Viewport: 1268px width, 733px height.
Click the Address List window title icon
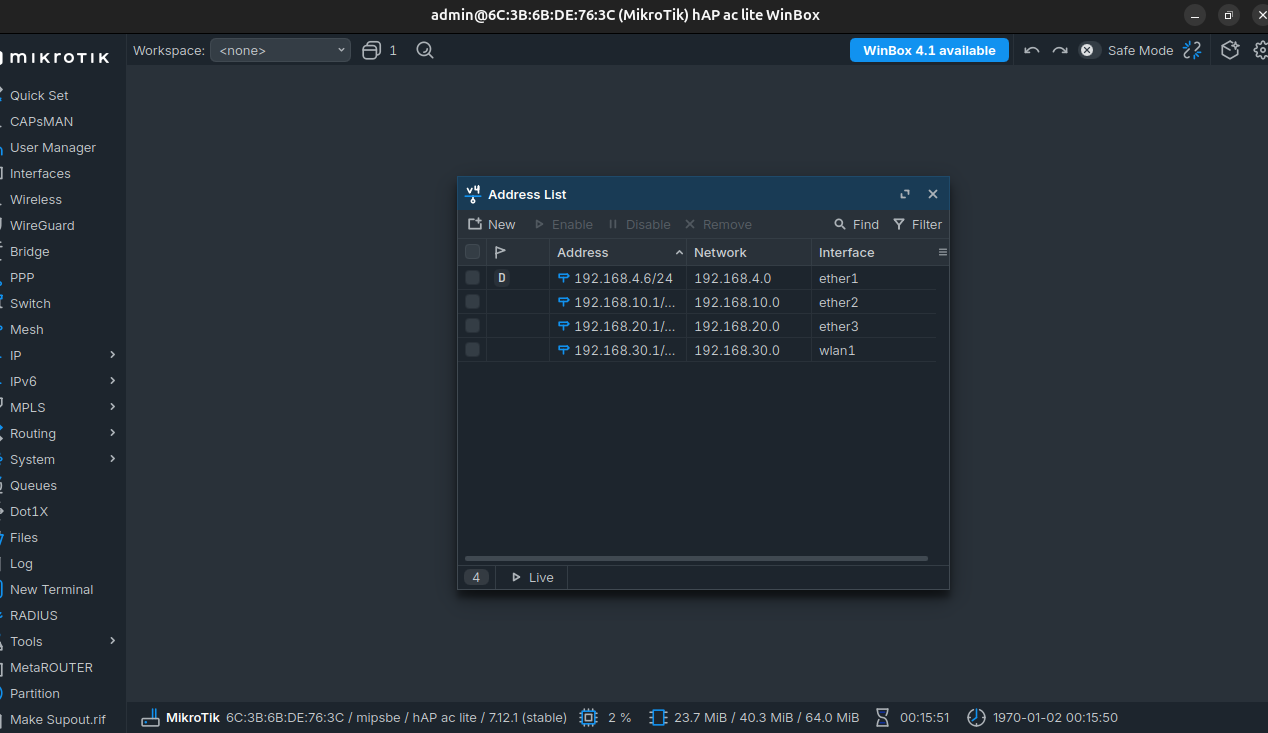474,194
